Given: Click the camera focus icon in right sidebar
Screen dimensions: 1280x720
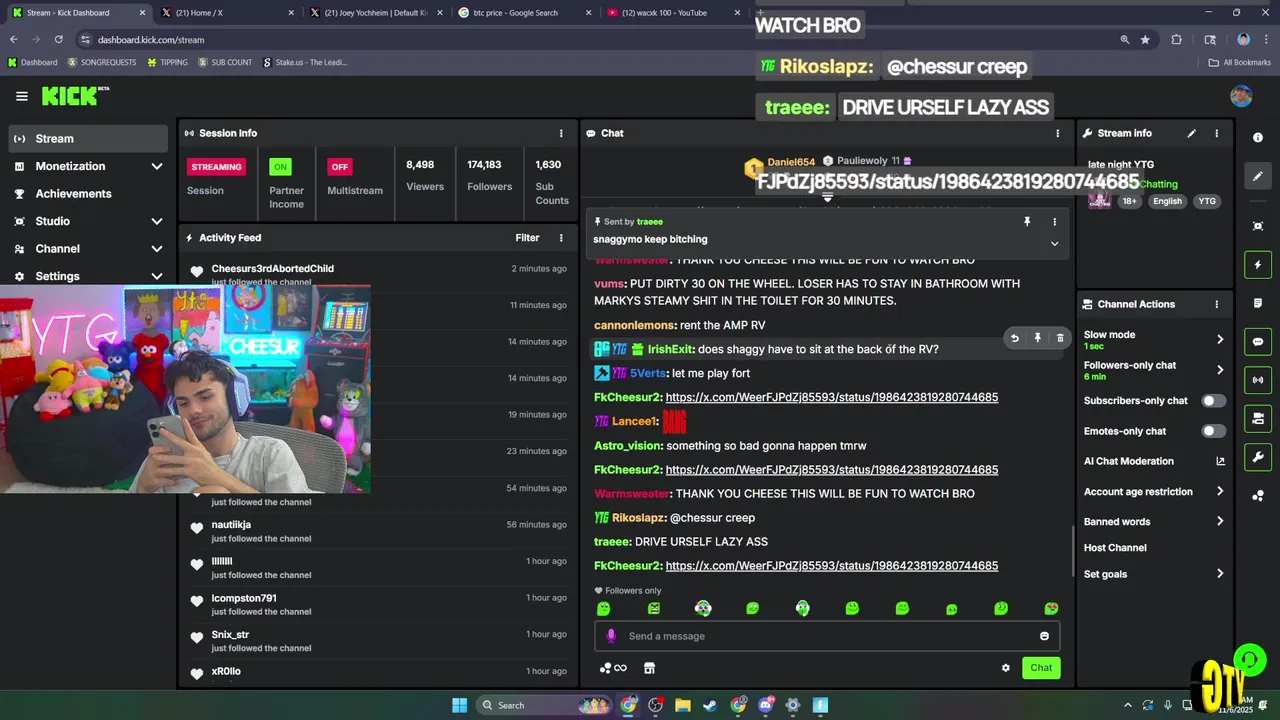Looking at the screenshot, I should [1258, 226].
